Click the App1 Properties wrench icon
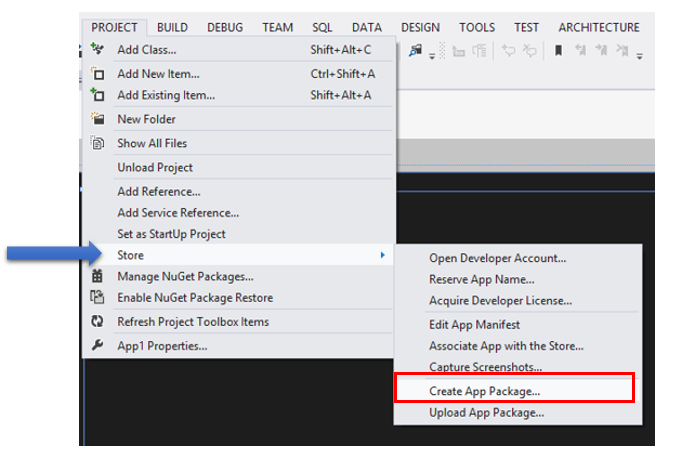The height and width of the screenshot is (457, 687). [x=97, y=346]
